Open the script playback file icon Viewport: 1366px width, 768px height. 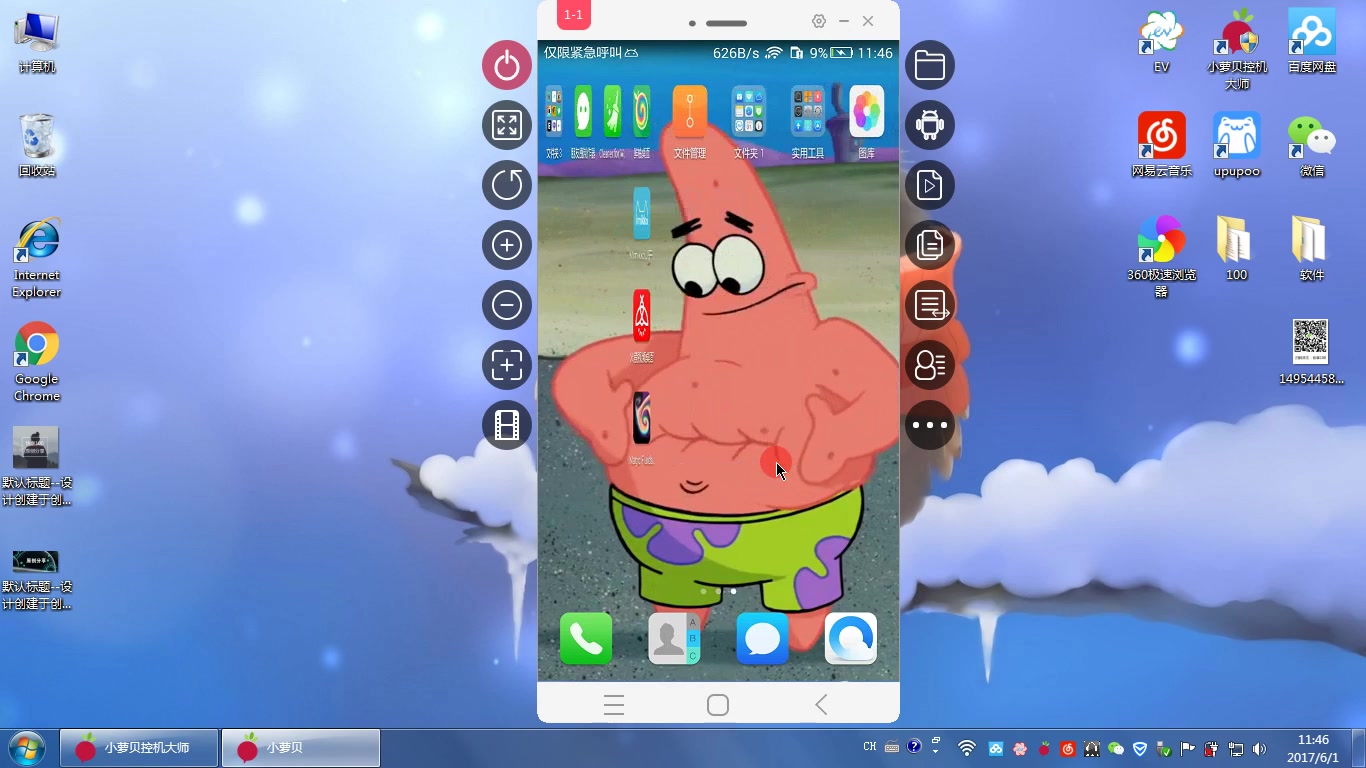(930, 185)
